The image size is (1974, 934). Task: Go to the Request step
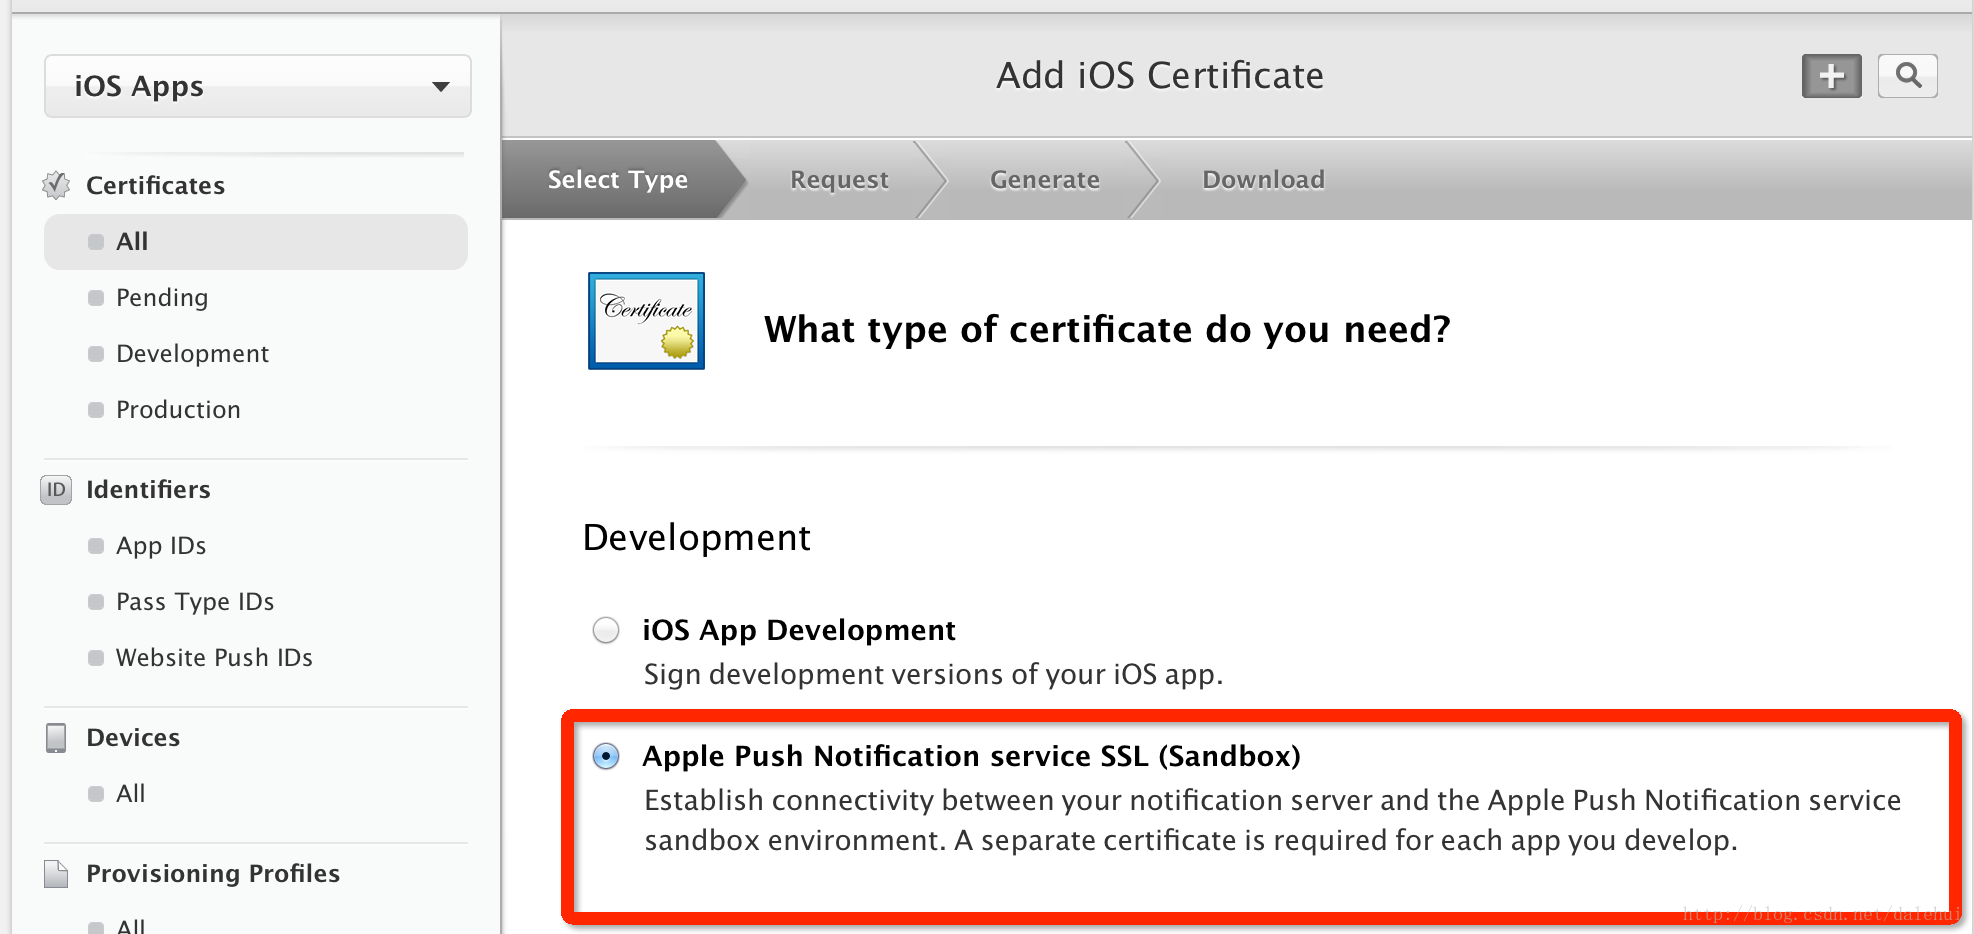pos(839,179)
